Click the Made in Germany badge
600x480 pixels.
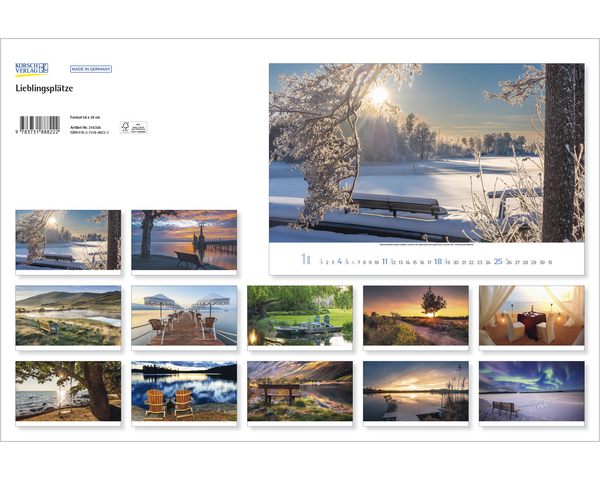click(91, 69)
